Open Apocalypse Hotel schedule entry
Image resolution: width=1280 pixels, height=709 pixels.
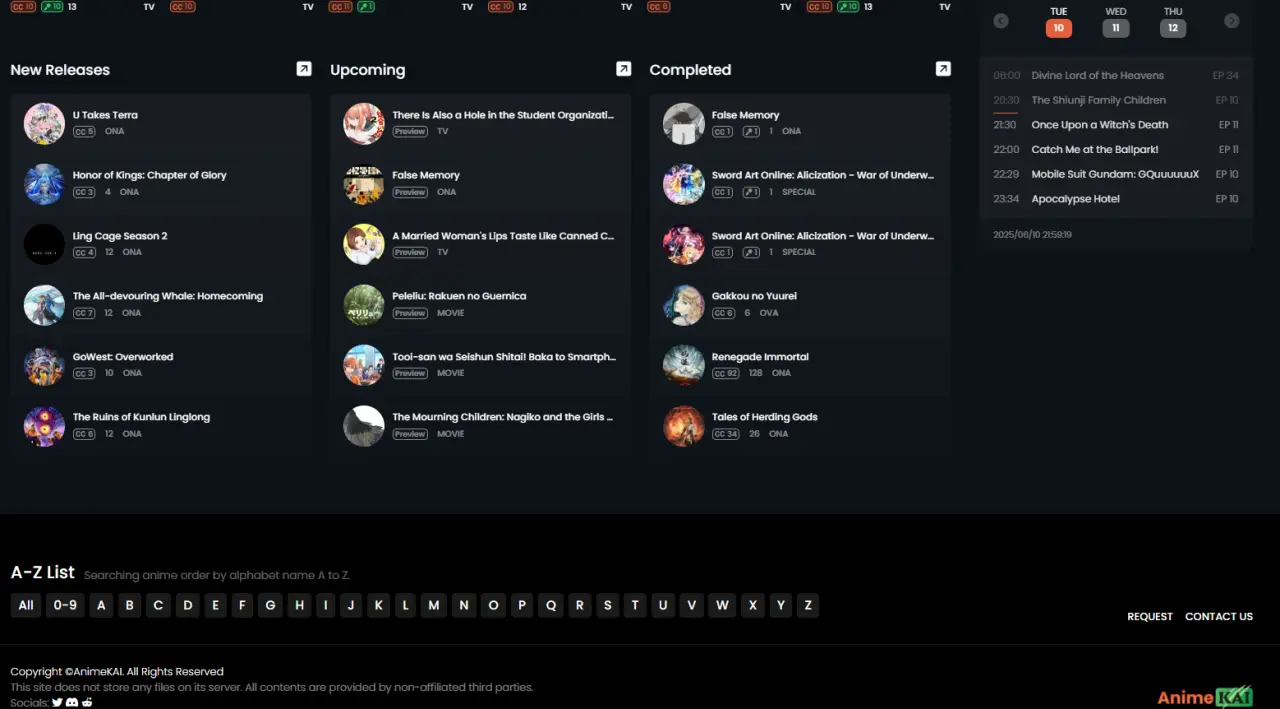tap(1116, 199)
